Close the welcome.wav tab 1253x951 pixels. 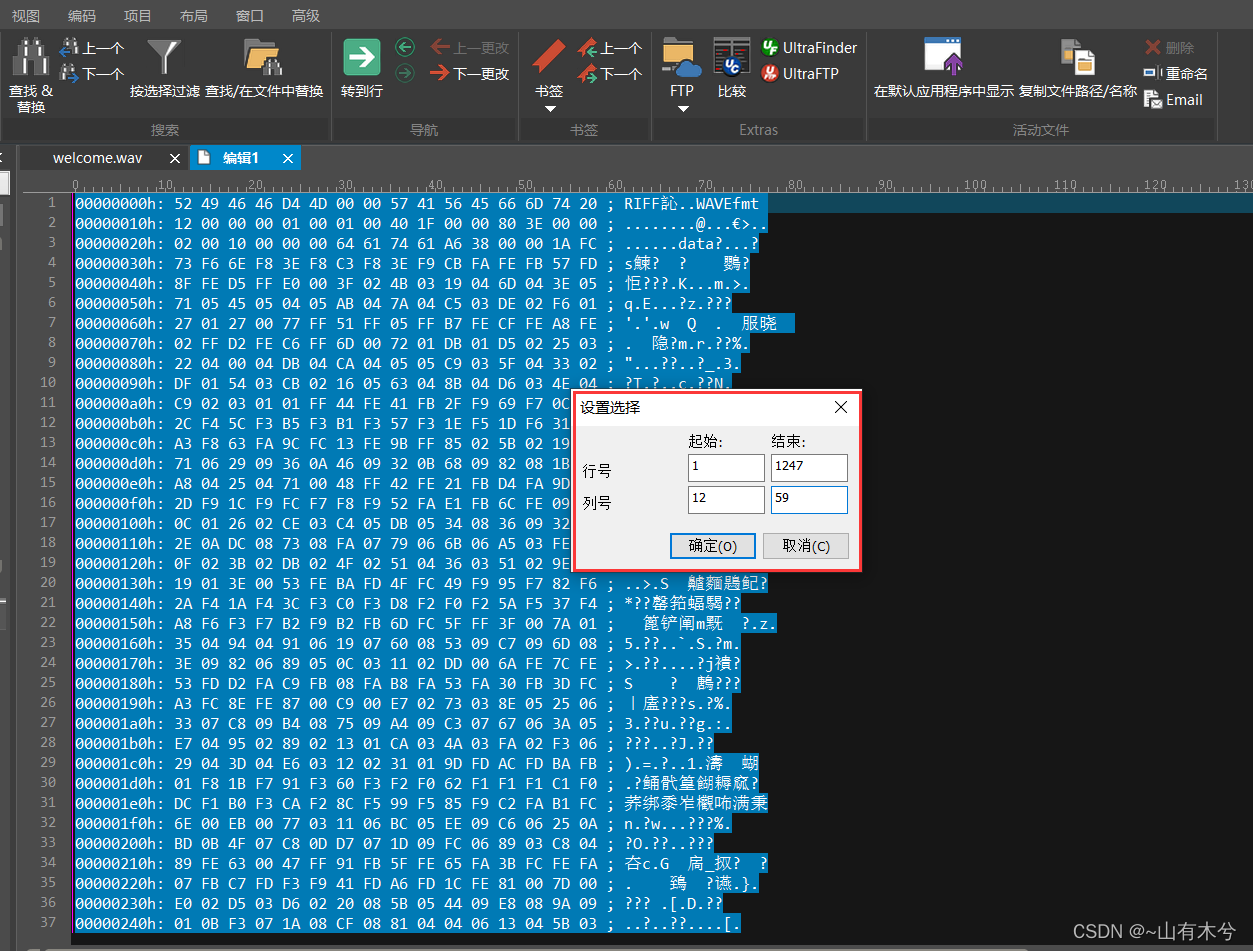coord(174,158)
